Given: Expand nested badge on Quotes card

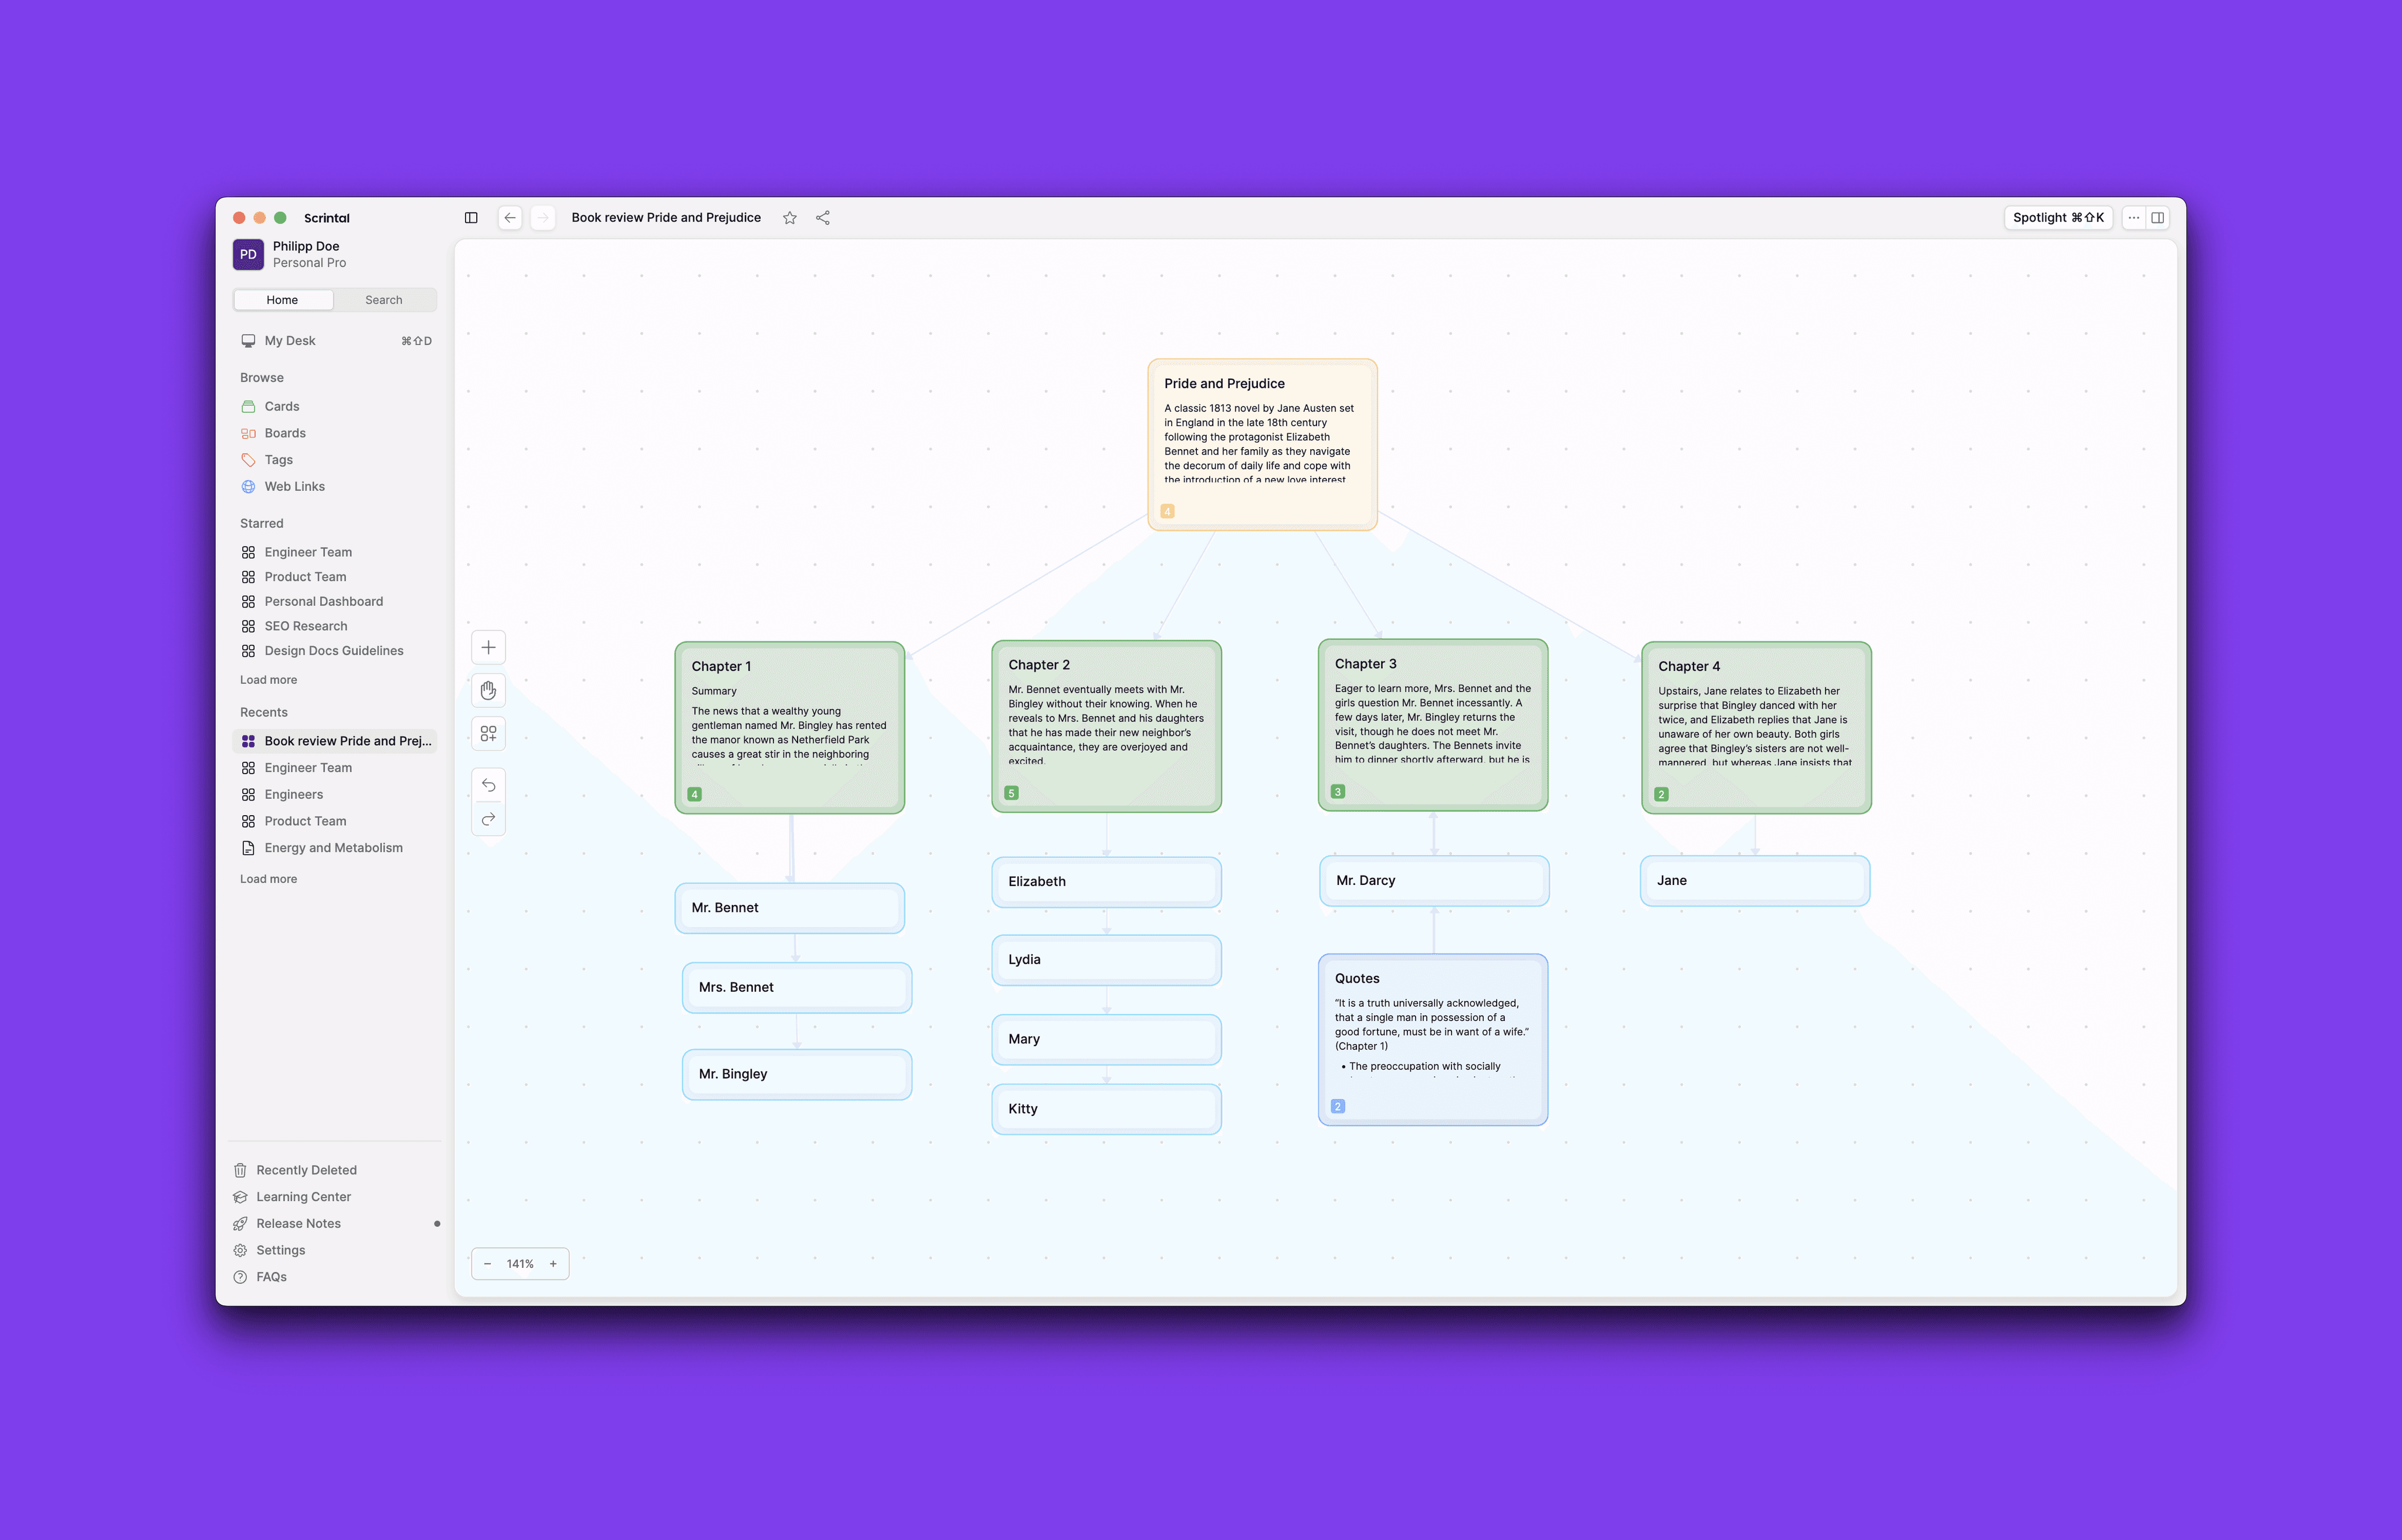Looking at the screenshot, I should coord(1338,1106).
